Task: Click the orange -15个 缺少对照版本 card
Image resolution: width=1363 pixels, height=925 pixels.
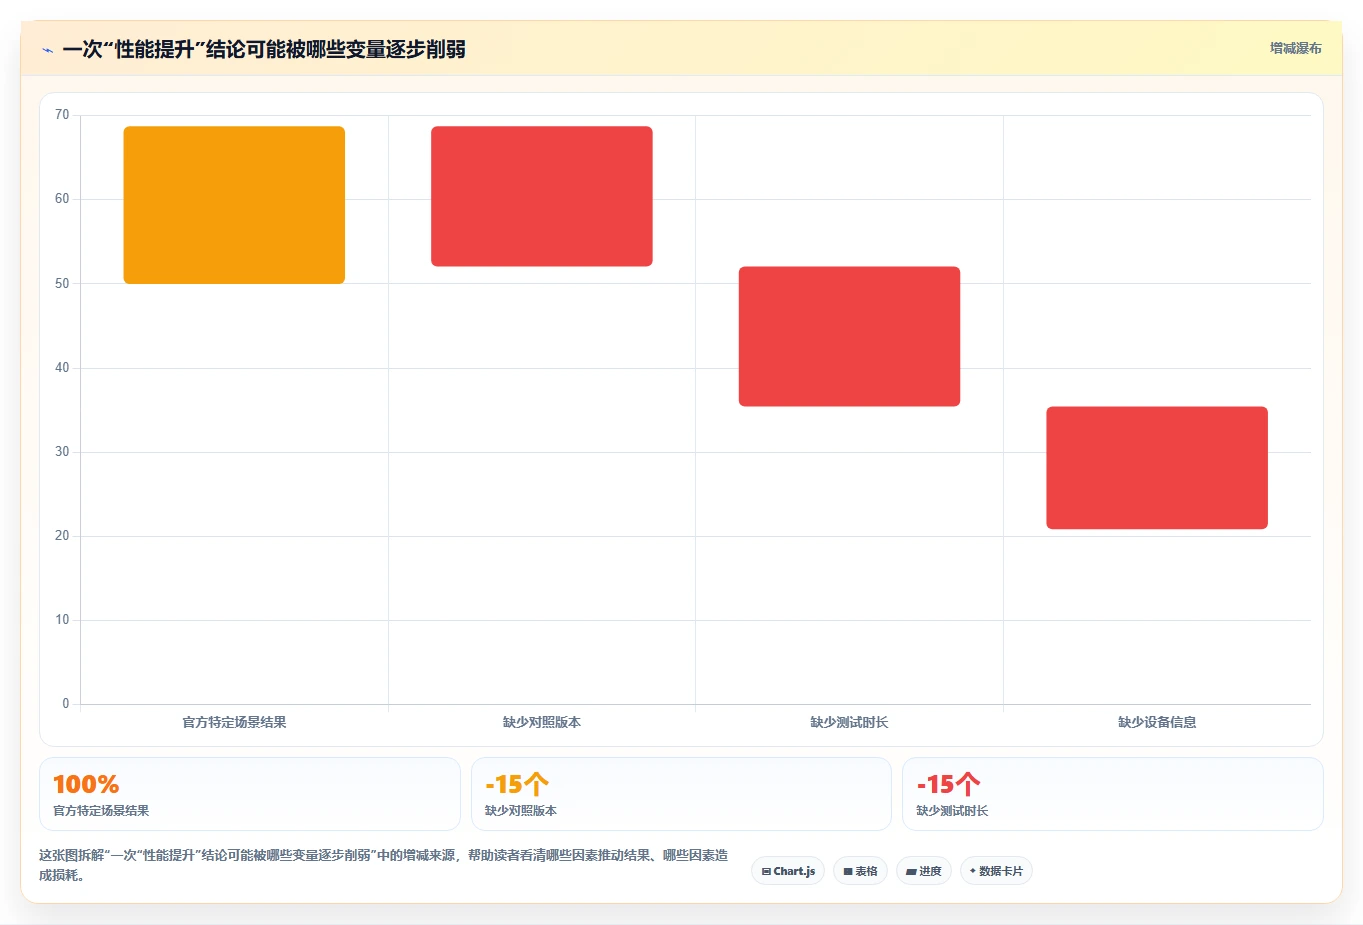Action: (x=681, y=794)
